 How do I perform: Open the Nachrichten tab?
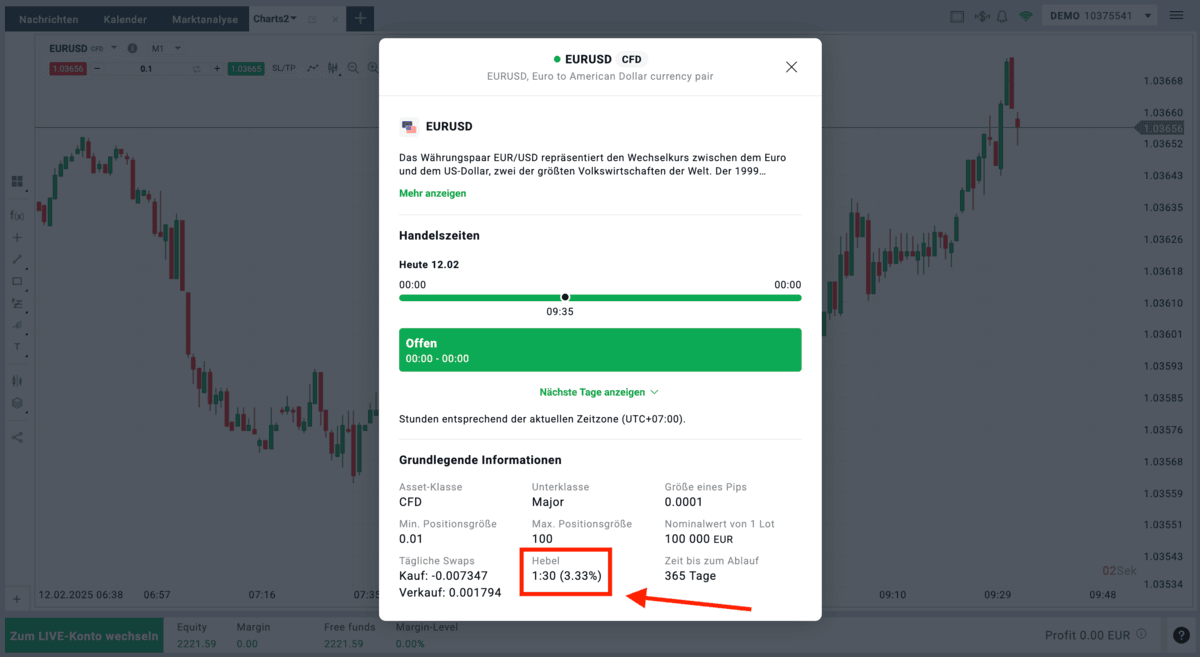point(48,18)
